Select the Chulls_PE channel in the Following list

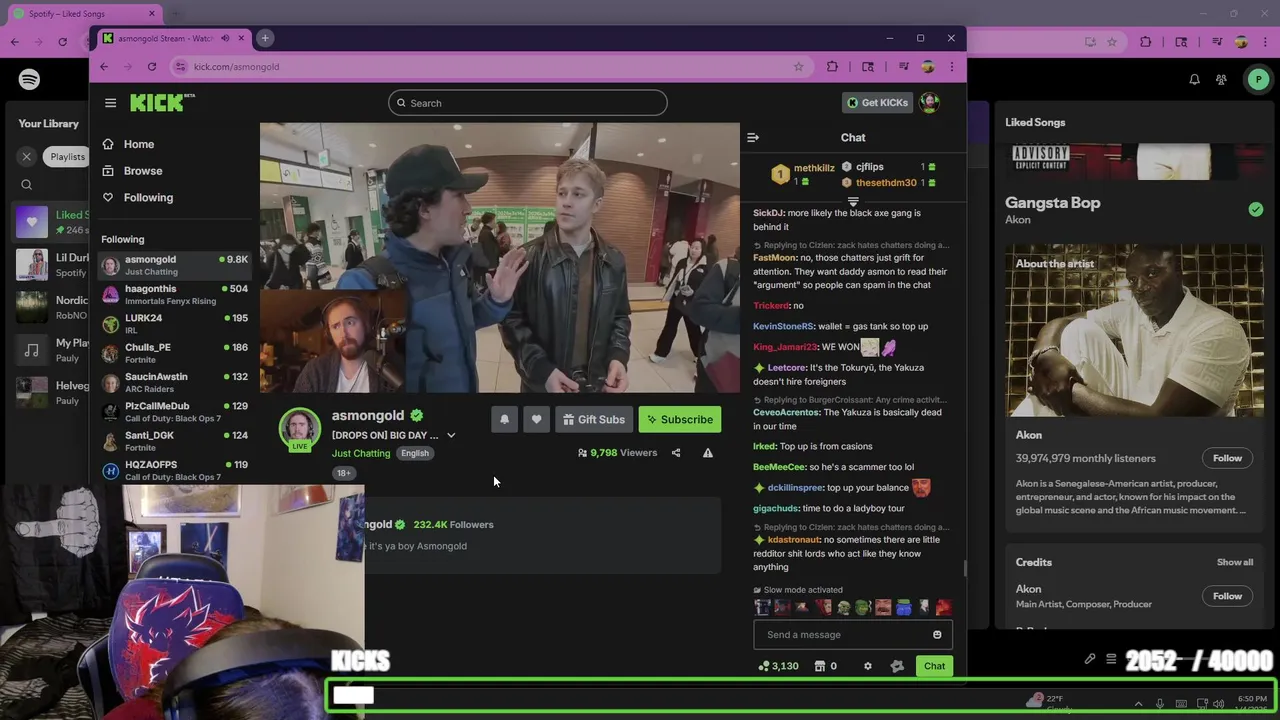pos(174,353)
